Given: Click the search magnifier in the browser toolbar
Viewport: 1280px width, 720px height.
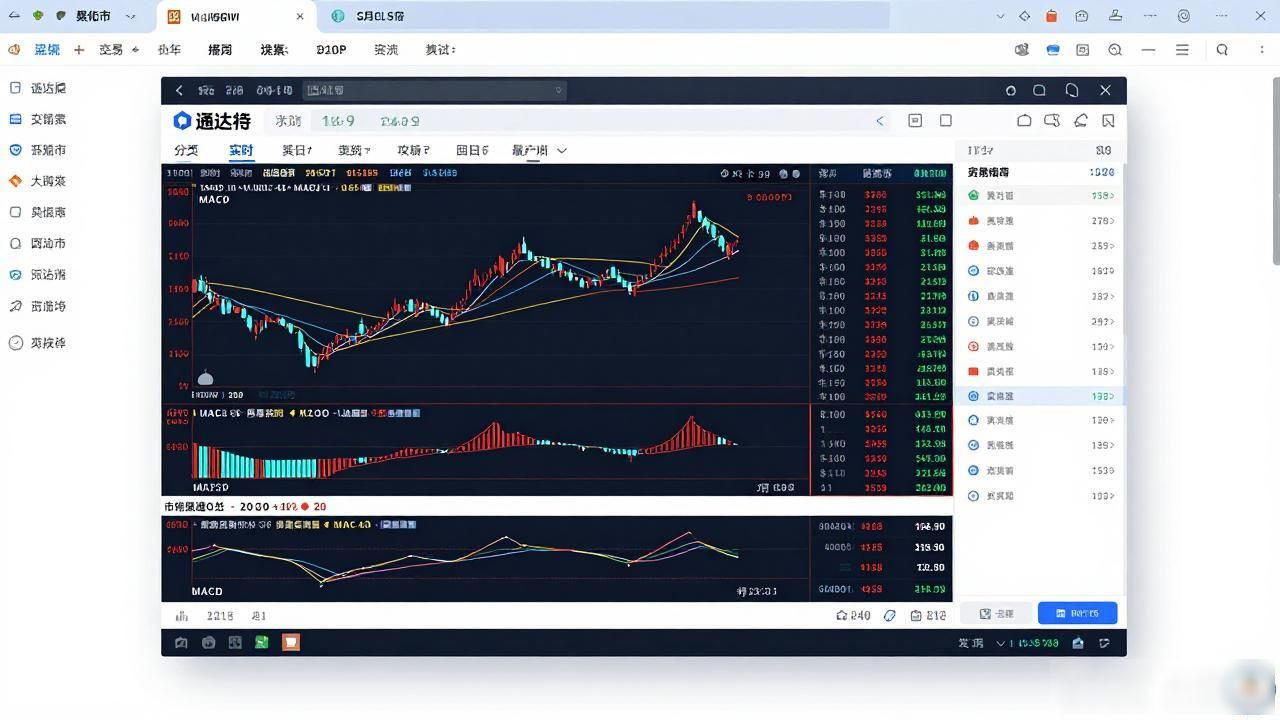Looking at the screenshot, I should (1222, 50).
